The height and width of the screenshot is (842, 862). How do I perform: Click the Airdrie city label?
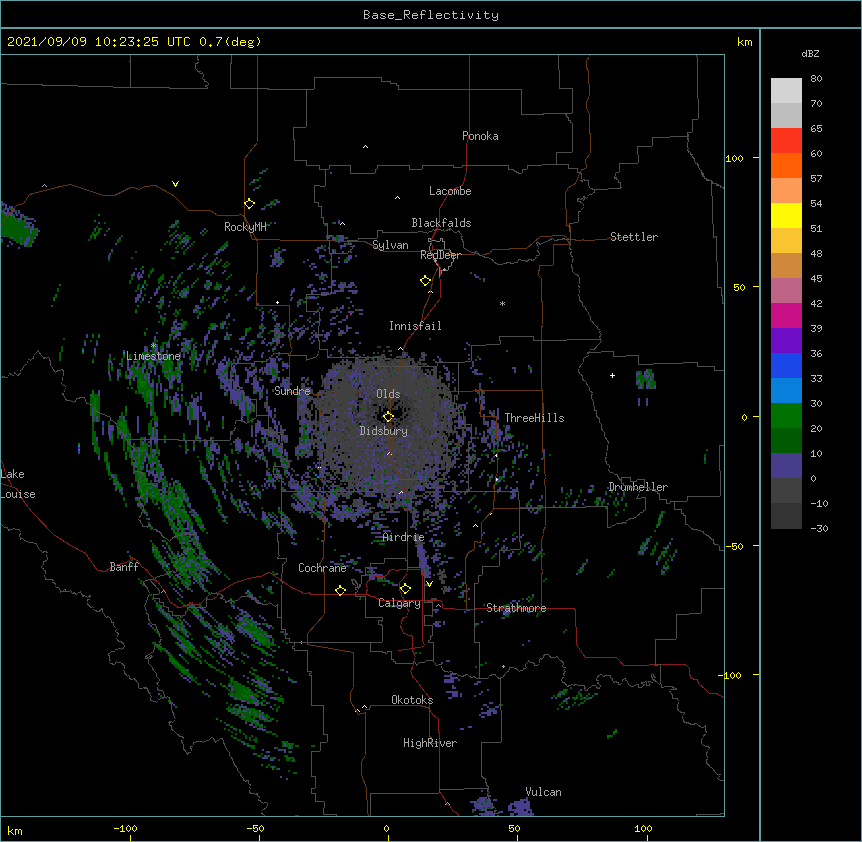click(x=404, y=537)
